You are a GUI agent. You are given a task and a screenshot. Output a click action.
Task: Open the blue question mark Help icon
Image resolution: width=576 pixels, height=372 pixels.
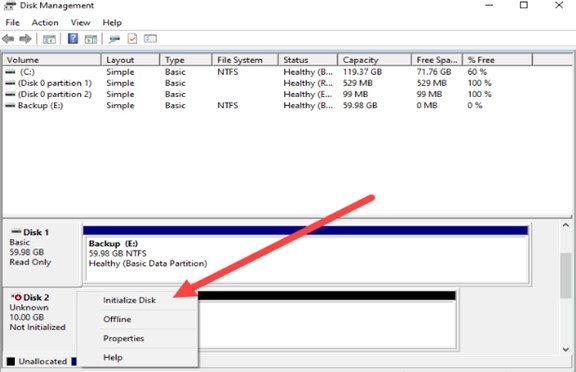73,39
